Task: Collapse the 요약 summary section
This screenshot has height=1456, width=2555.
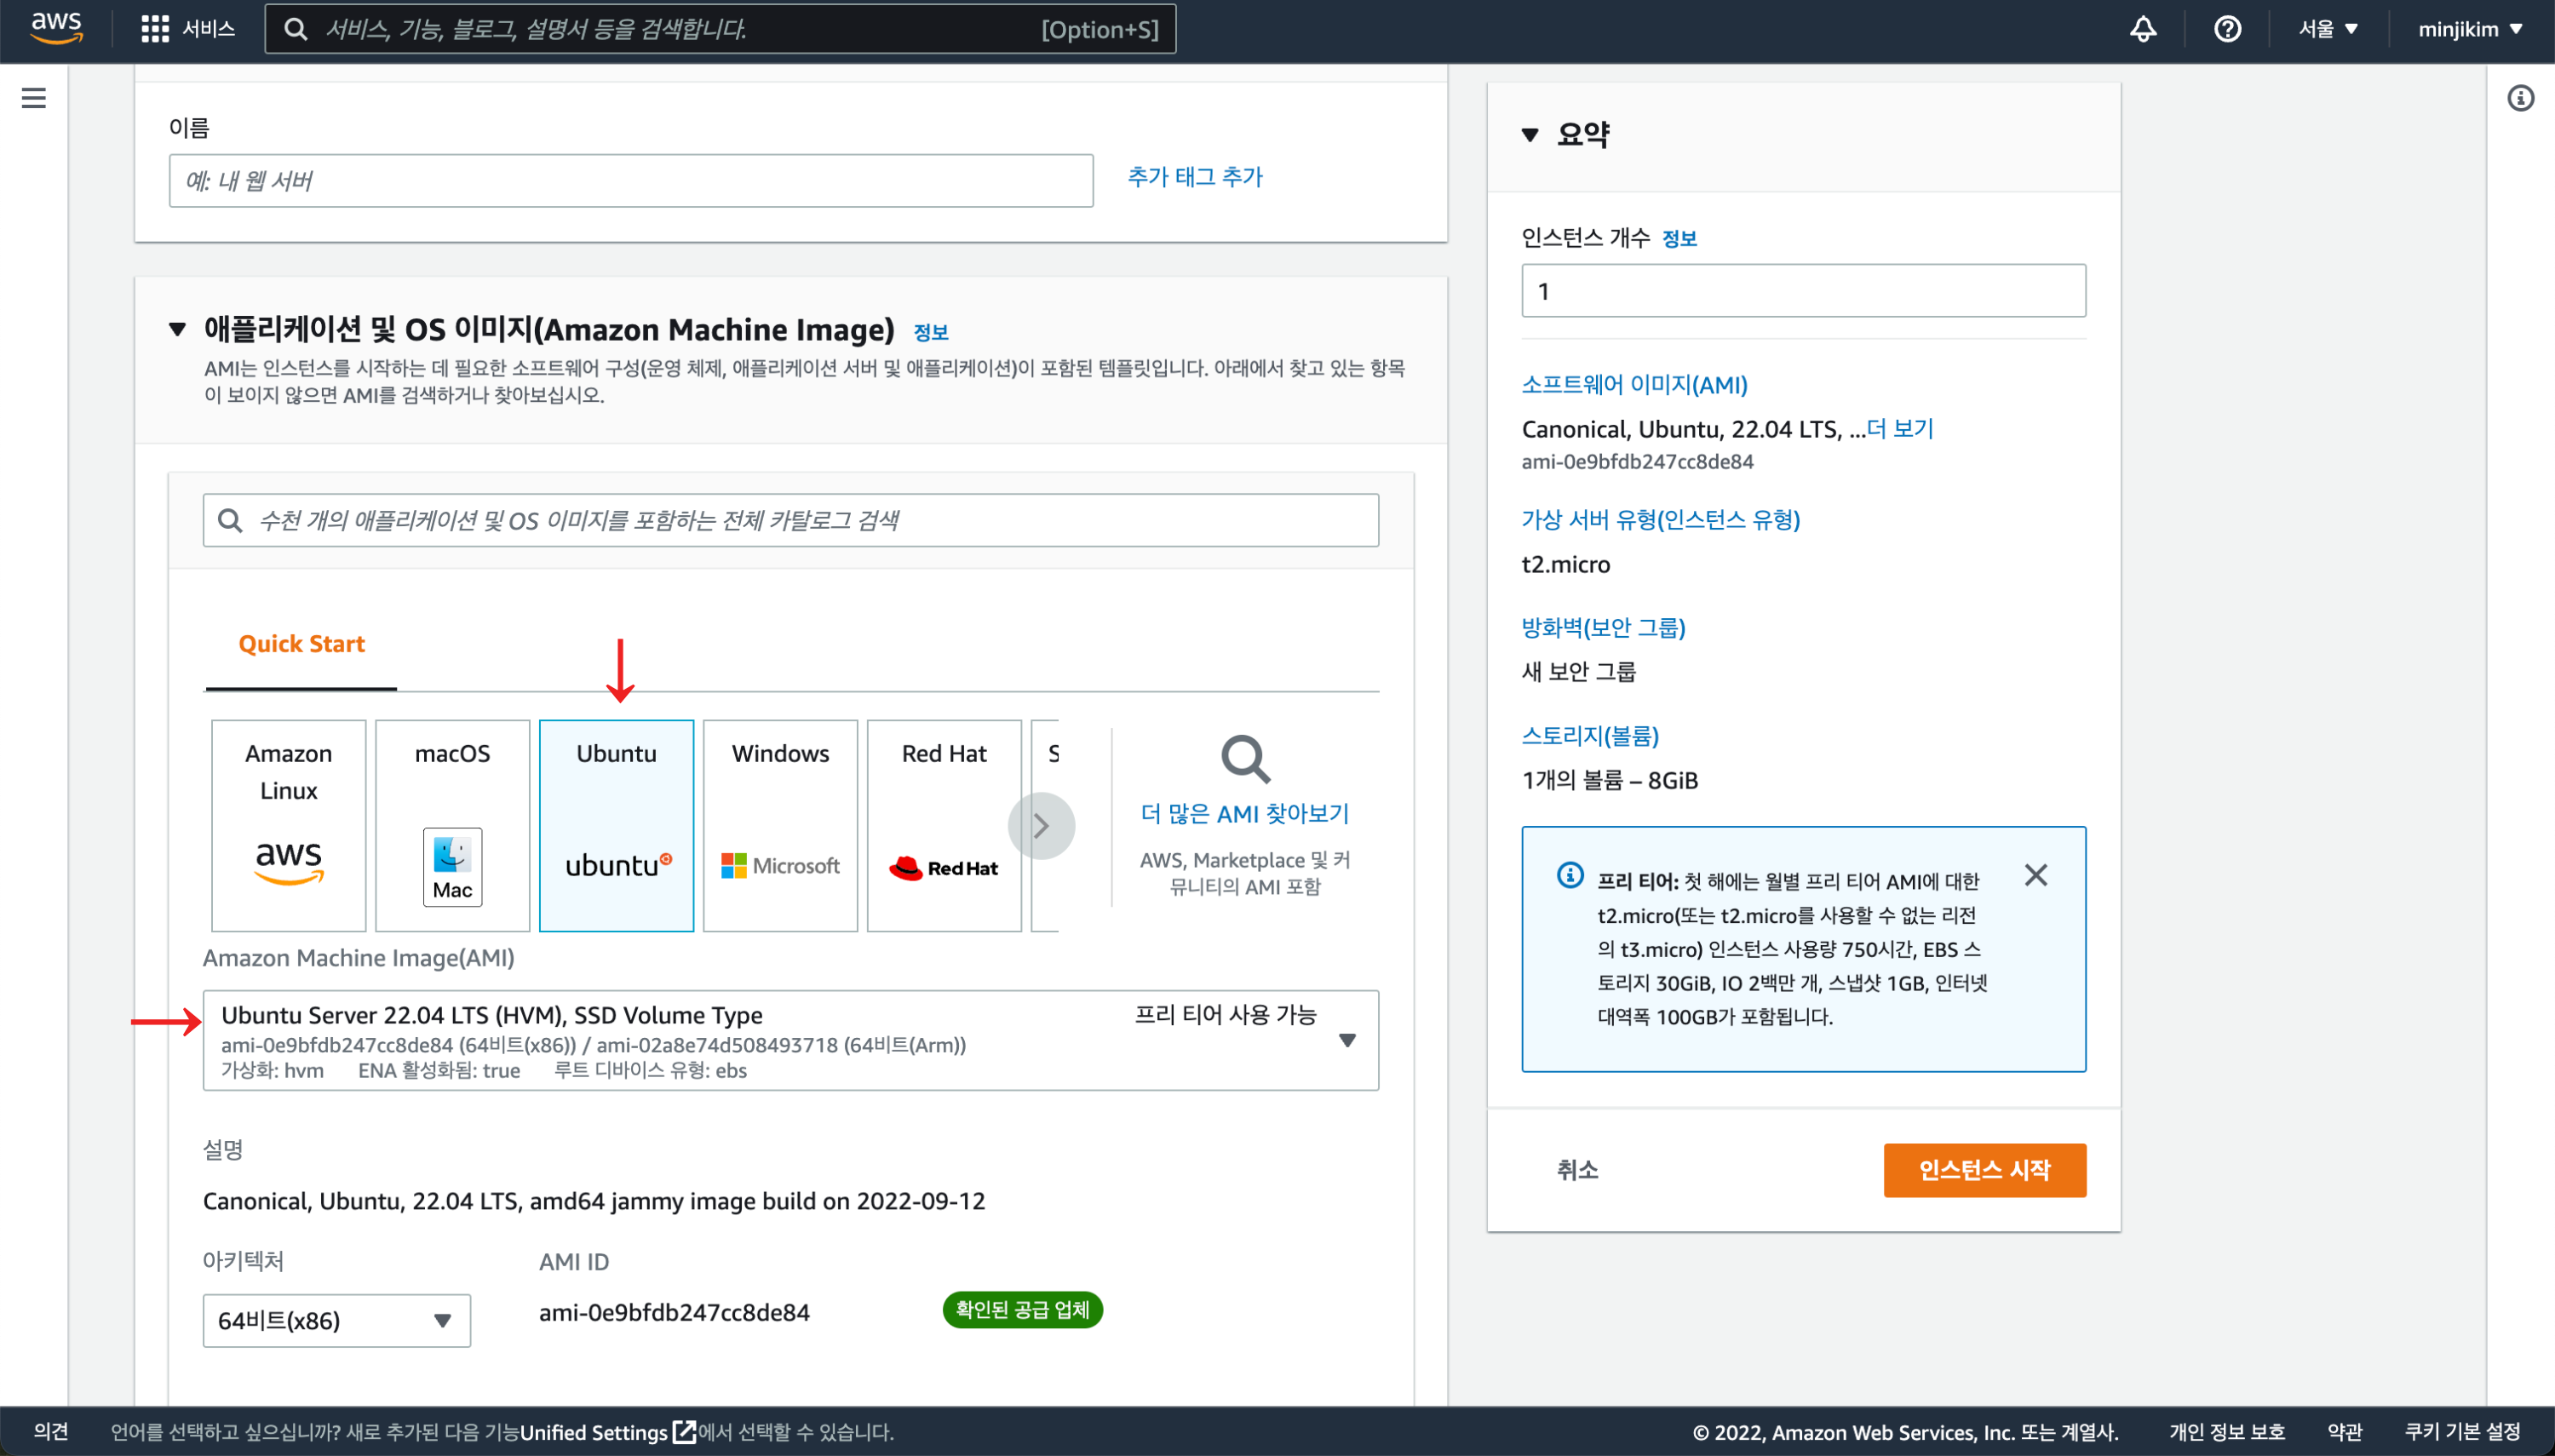Action: coord(1530,135)
